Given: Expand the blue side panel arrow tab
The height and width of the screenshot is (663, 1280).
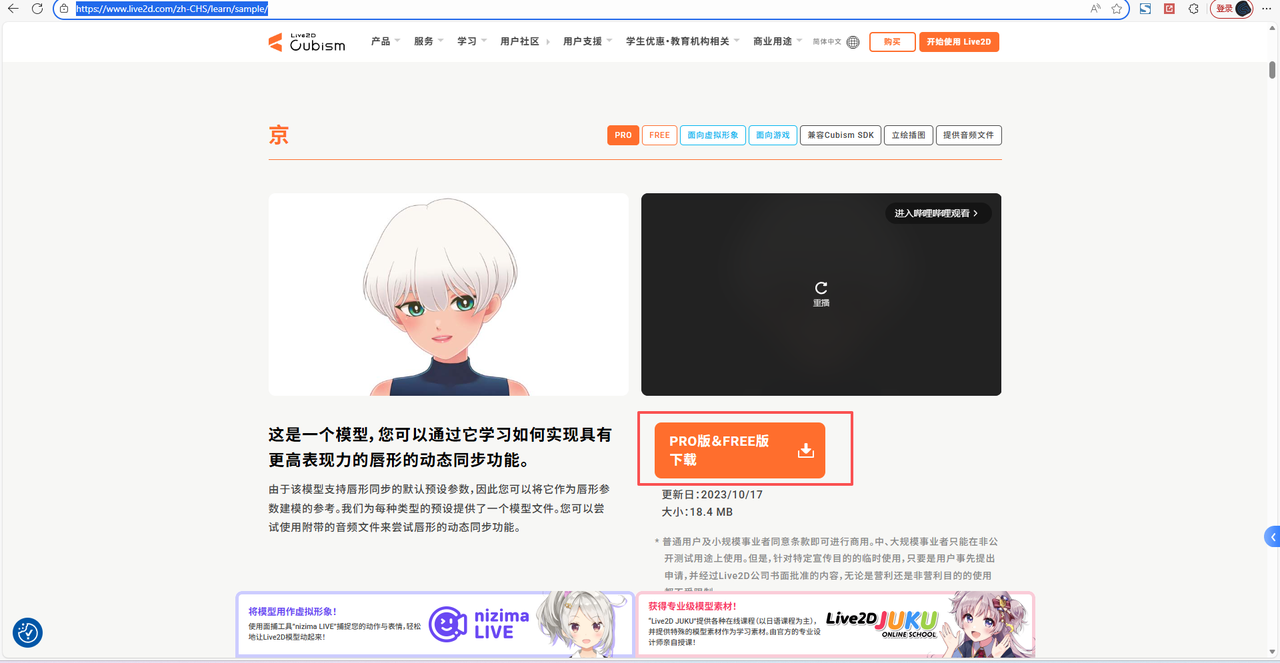Looking at the screenshot, I should (x=1272, y=537).
